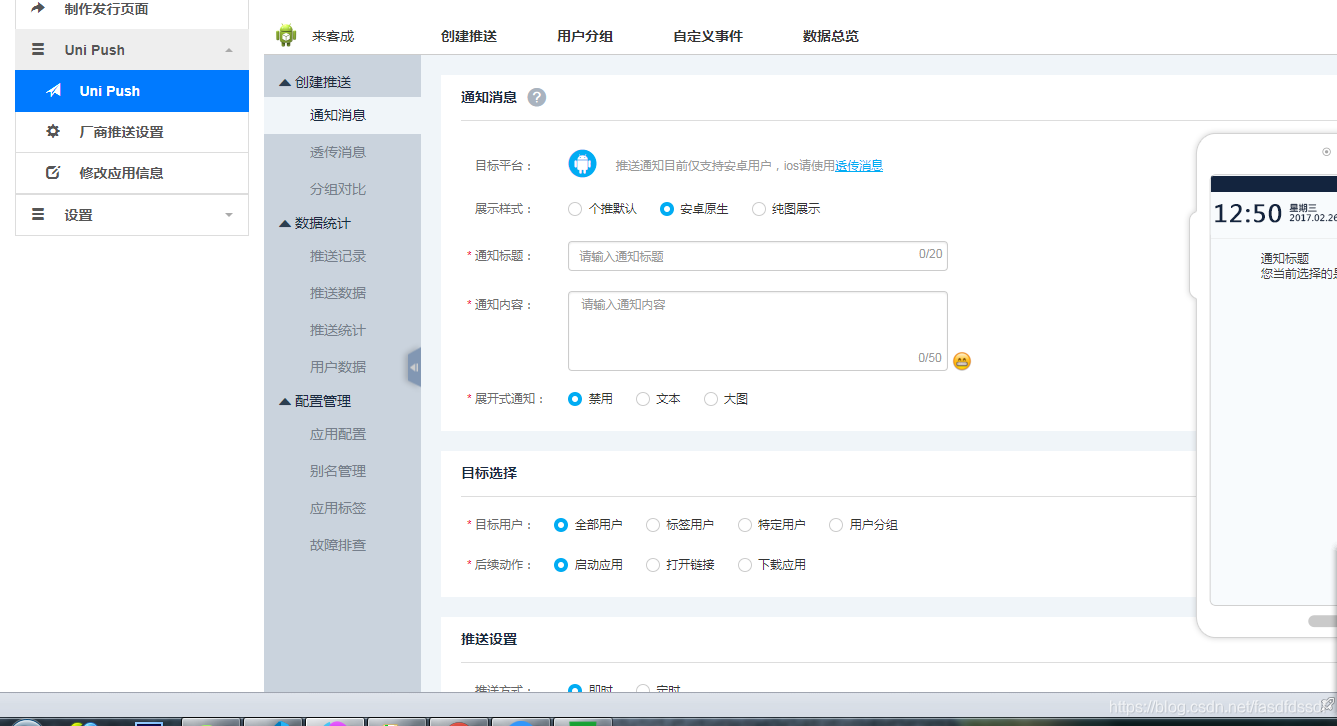The height and width of the screenshot is (726, 1337).
Task: Open the 透传消息 link in the platform note
Action: (x=858, y=165)
